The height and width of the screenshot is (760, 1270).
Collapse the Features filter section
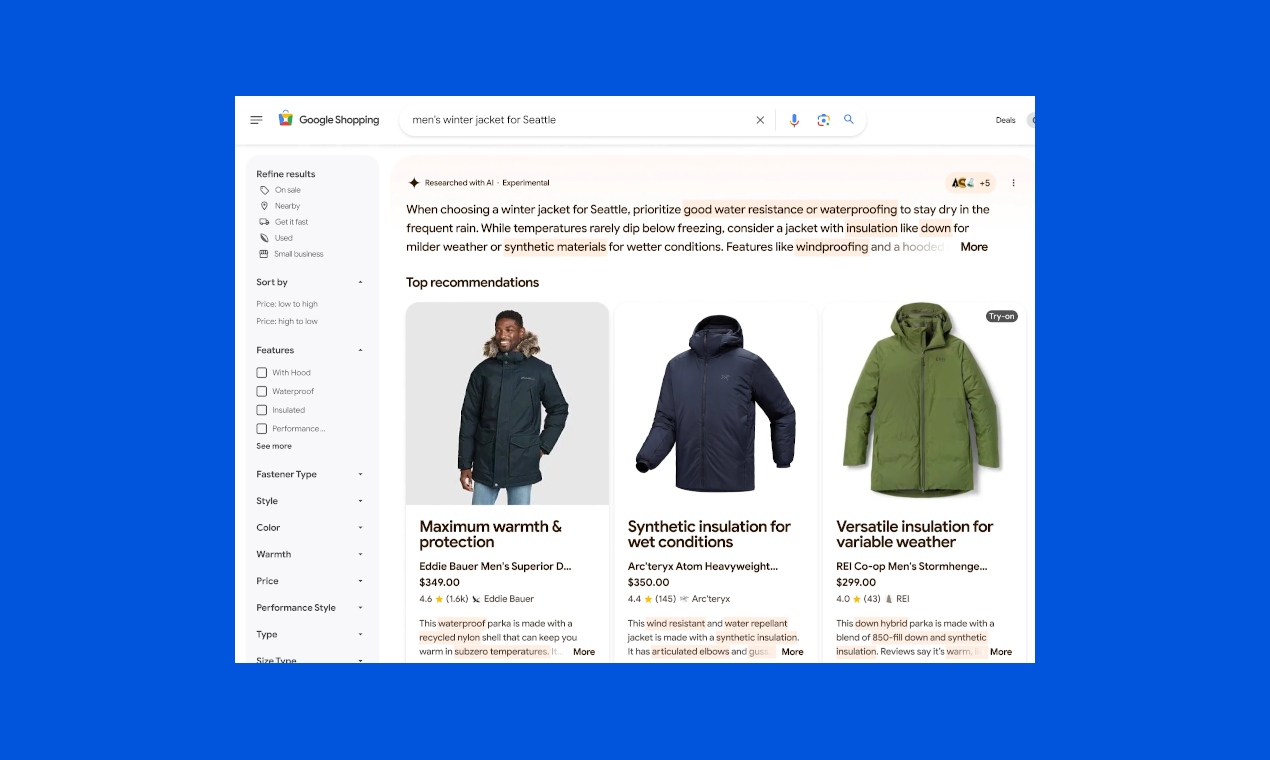click(x=360, y=350)
